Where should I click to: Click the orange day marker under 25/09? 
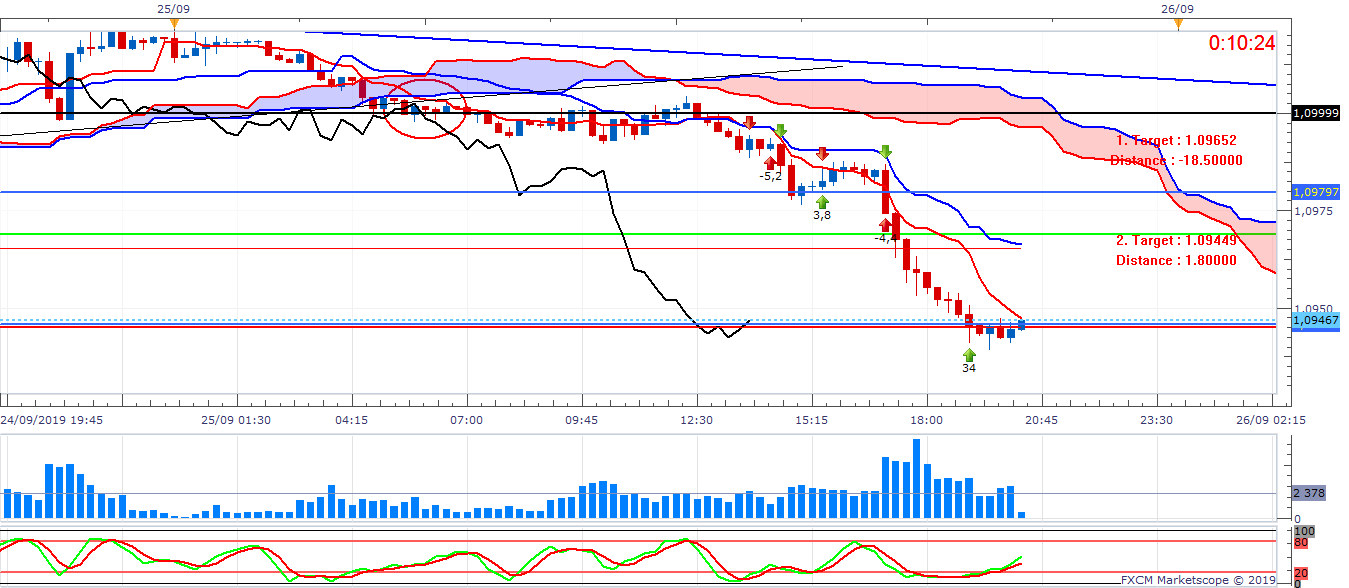pyautogui.click(x=174, y=22)
